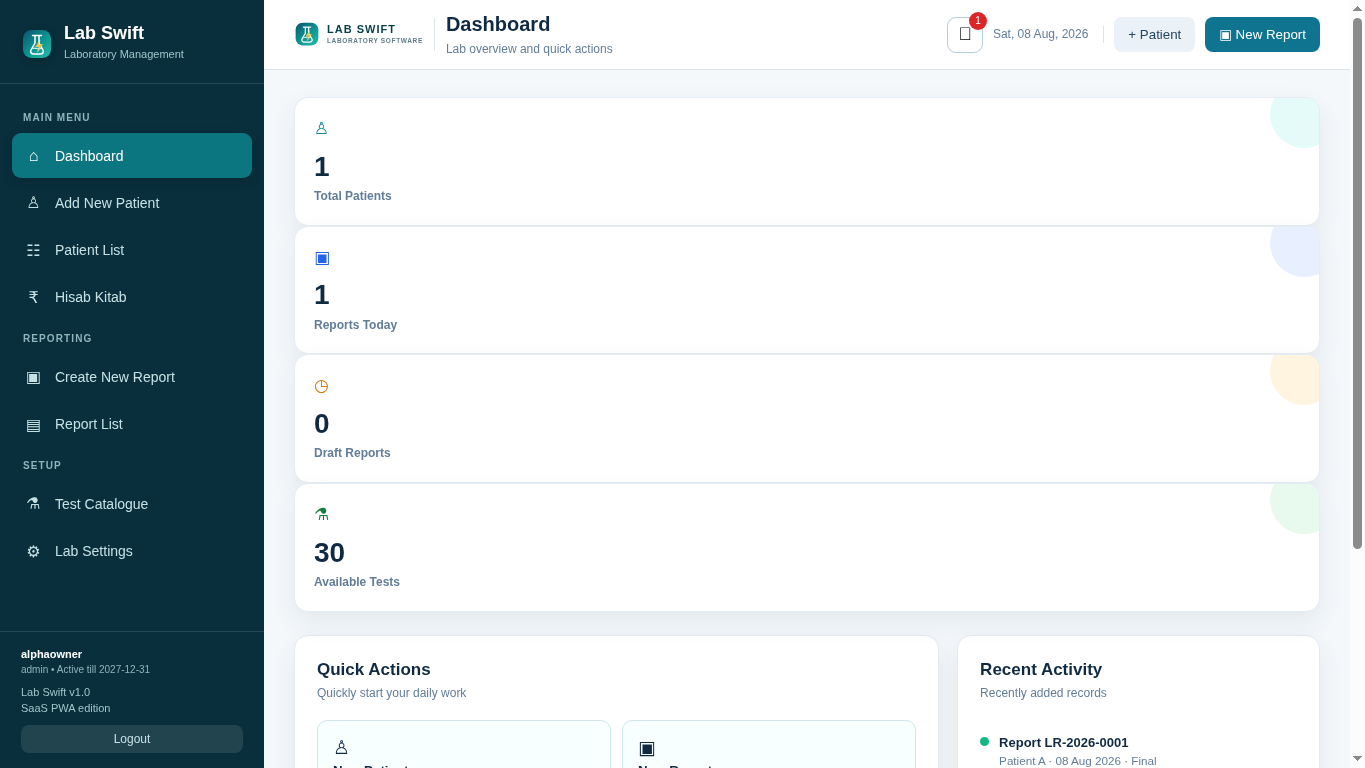Click the Test Catalogue flask icon
Viewport: 1365px width, 768px height.
click(33, 504)
